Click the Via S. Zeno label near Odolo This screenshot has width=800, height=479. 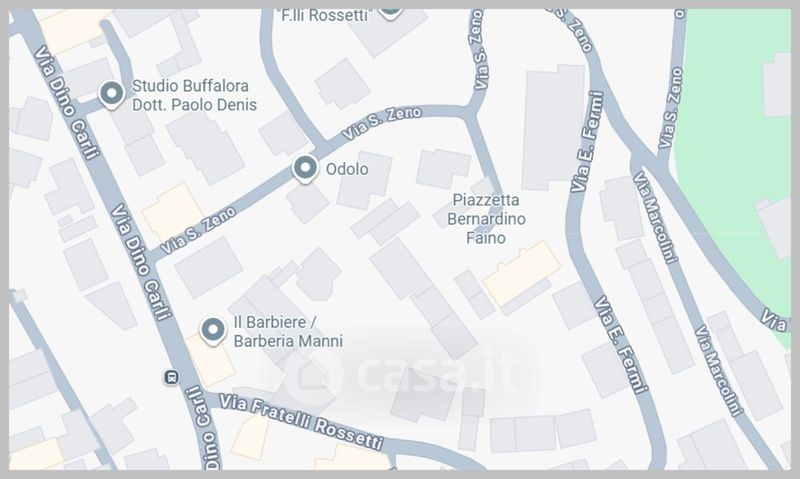(x=382, y=123)
